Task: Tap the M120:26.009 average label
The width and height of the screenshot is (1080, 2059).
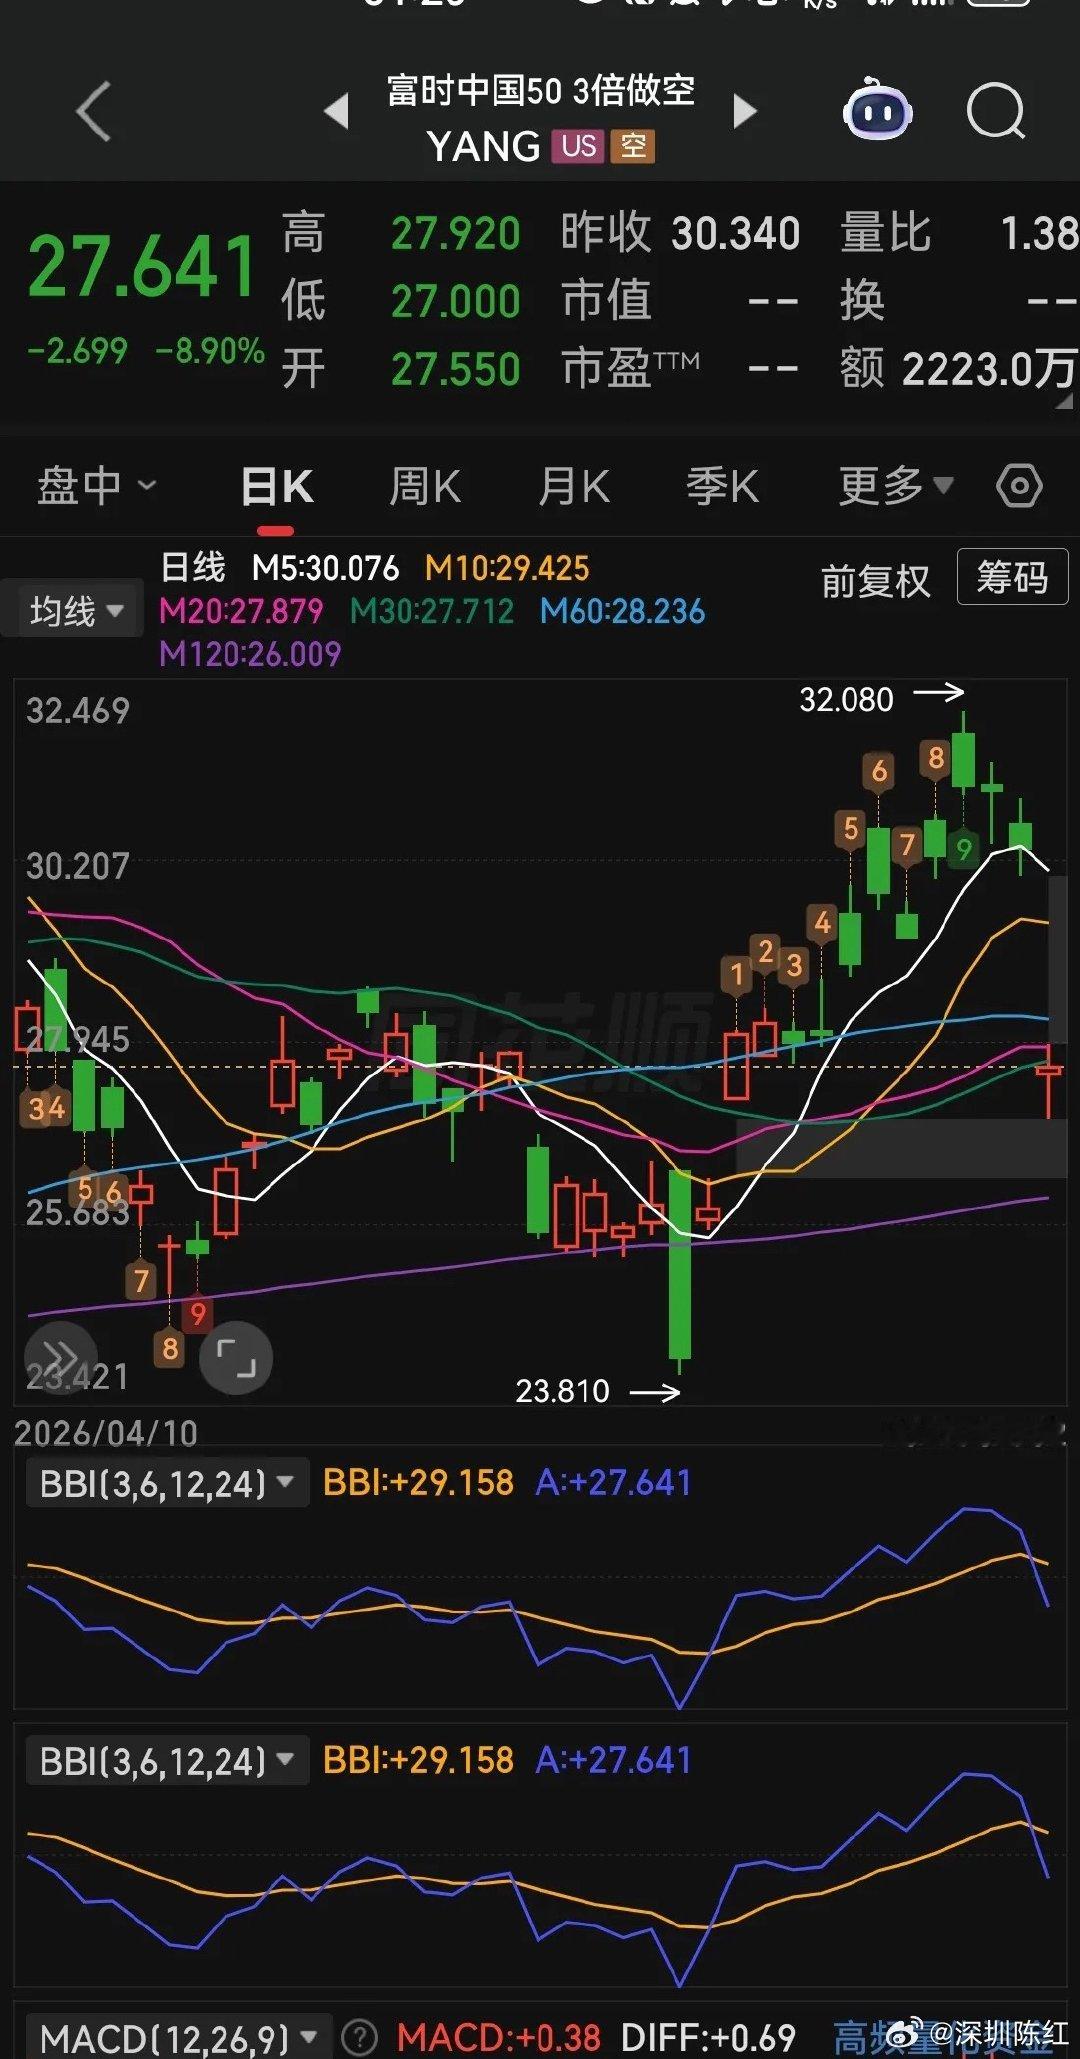Action: [250, 654]
